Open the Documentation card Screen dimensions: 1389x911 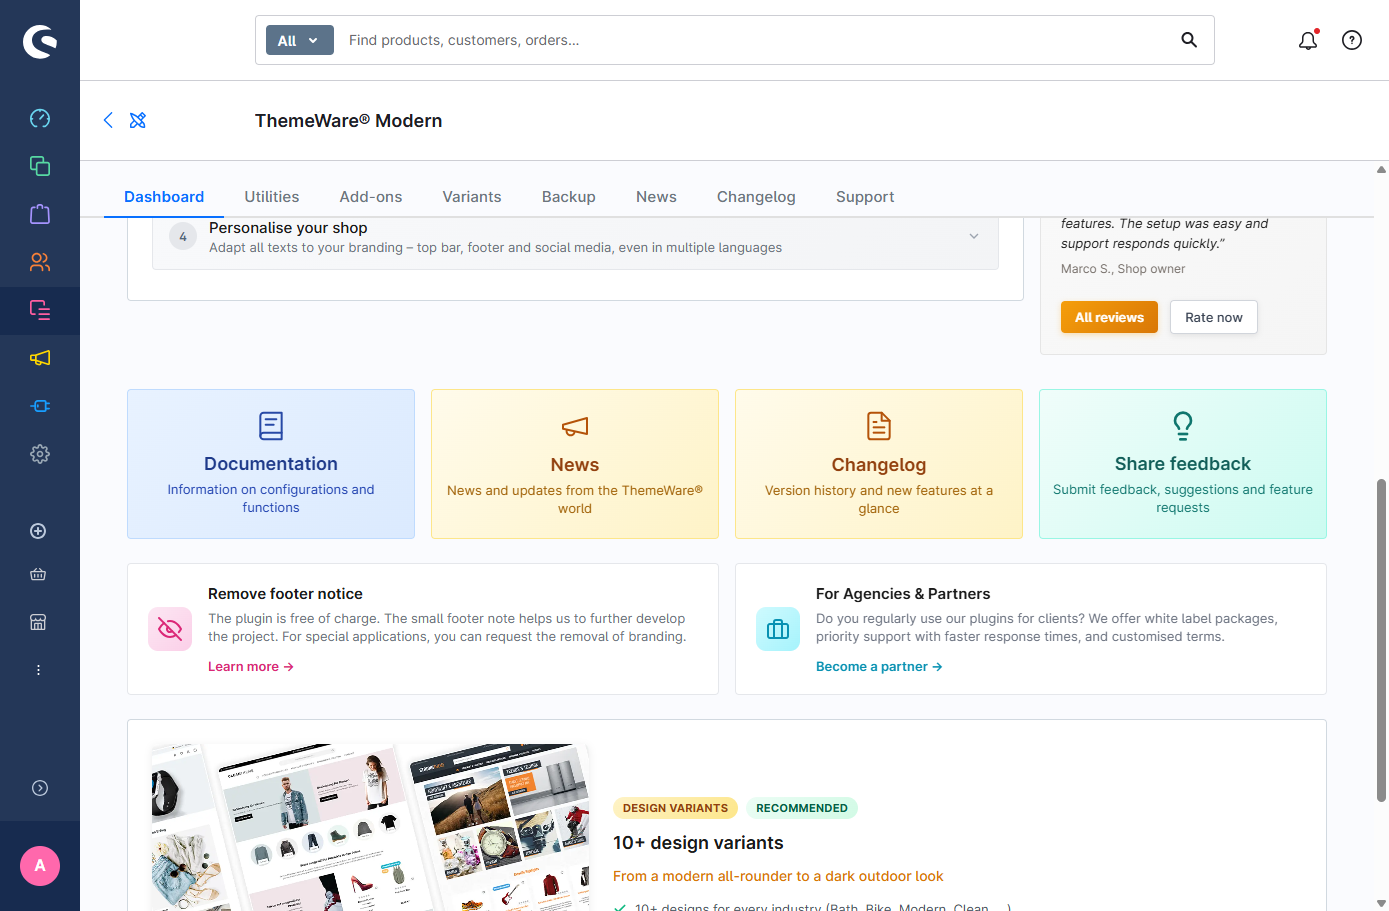coord(271,464)
